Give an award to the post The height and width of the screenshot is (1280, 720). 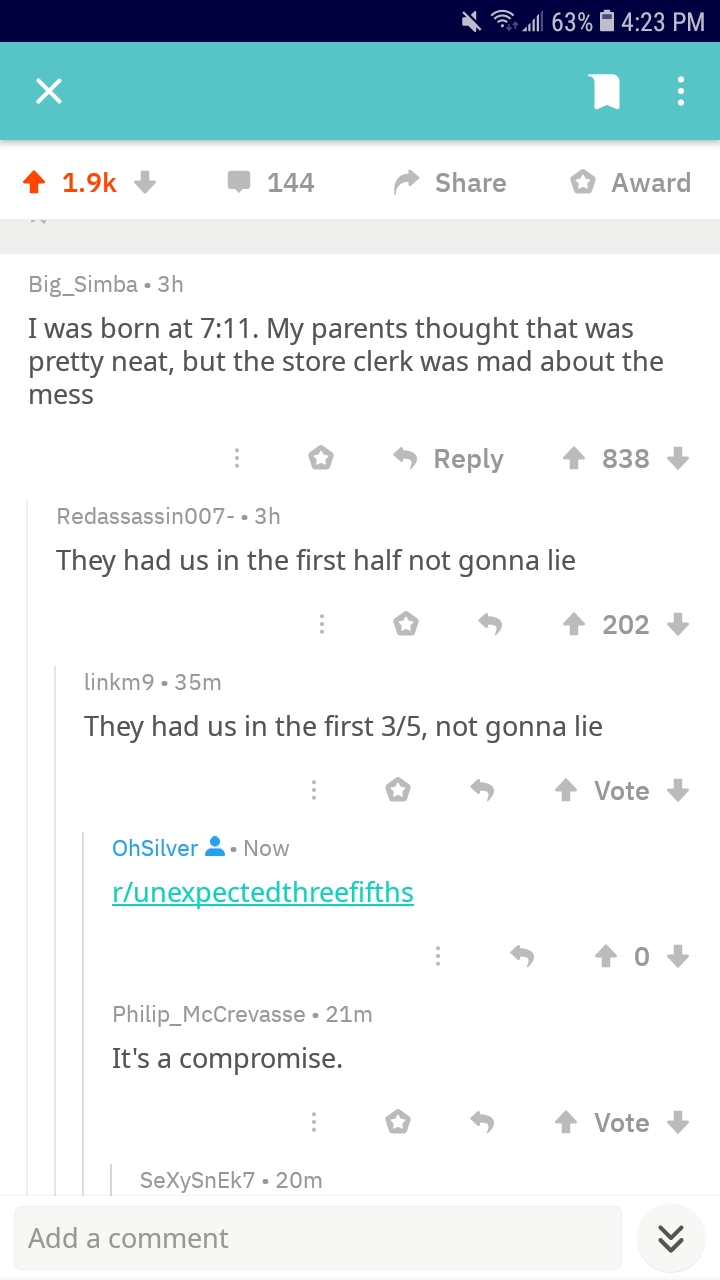[630, 182]
